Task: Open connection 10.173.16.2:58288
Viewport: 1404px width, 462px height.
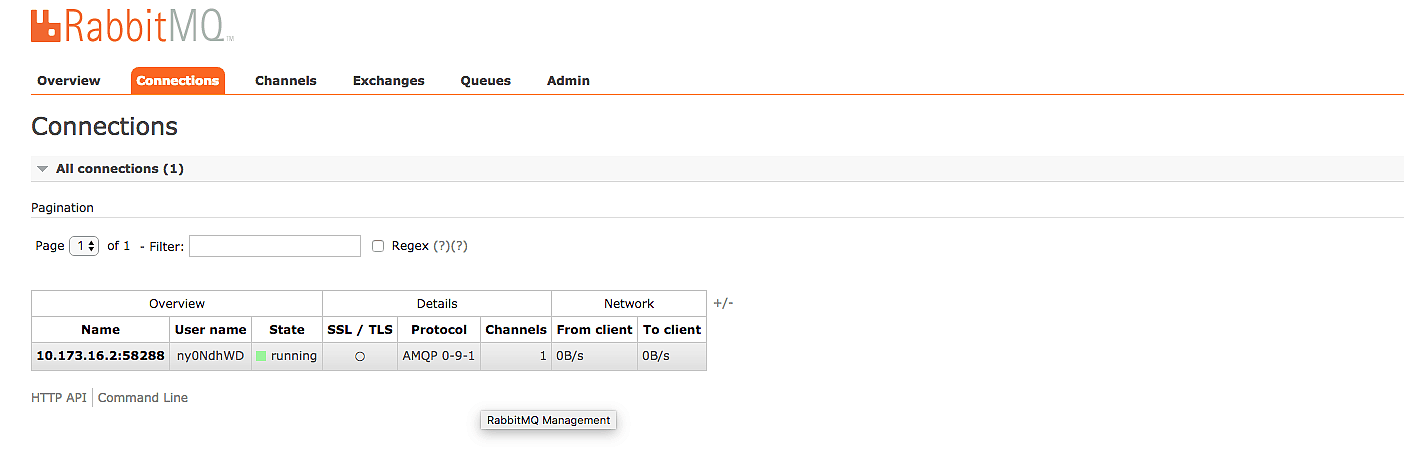Action: [x=100, y=356]
